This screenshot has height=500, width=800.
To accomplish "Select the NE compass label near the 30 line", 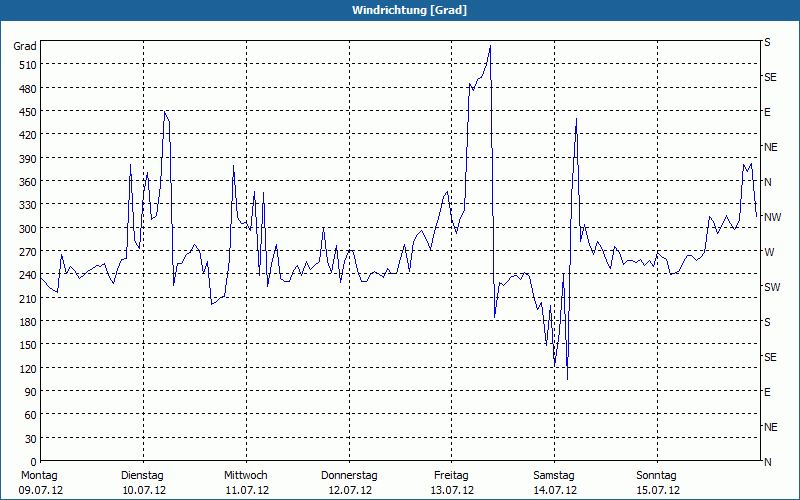I will click(771, 427).
